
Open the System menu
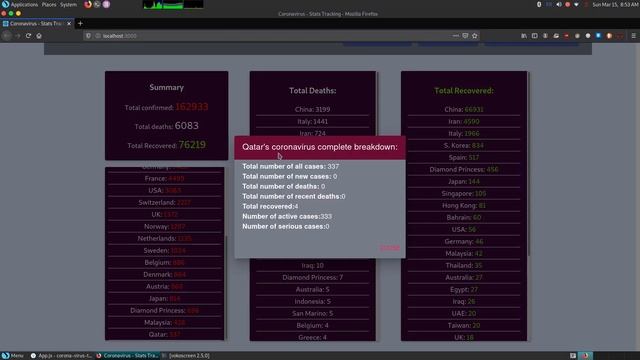pyautogui.click(x=68, y=4)
